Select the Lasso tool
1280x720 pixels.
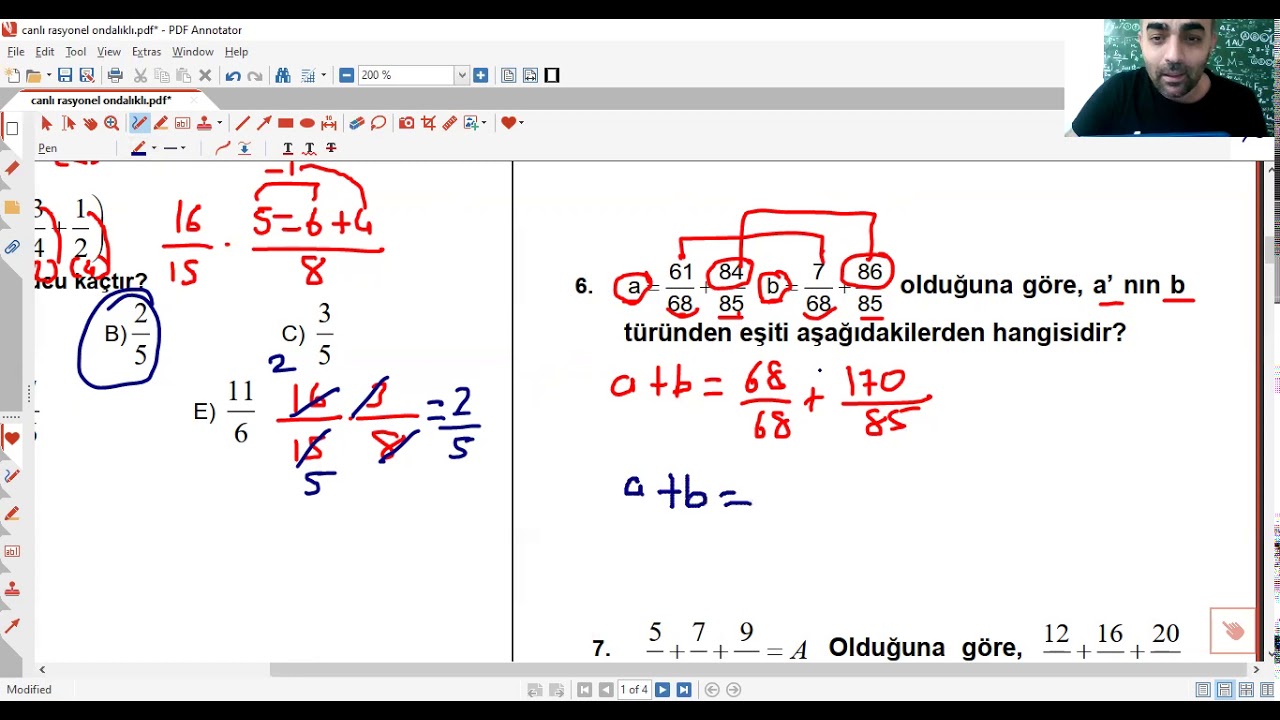click(x=378, y=123)
